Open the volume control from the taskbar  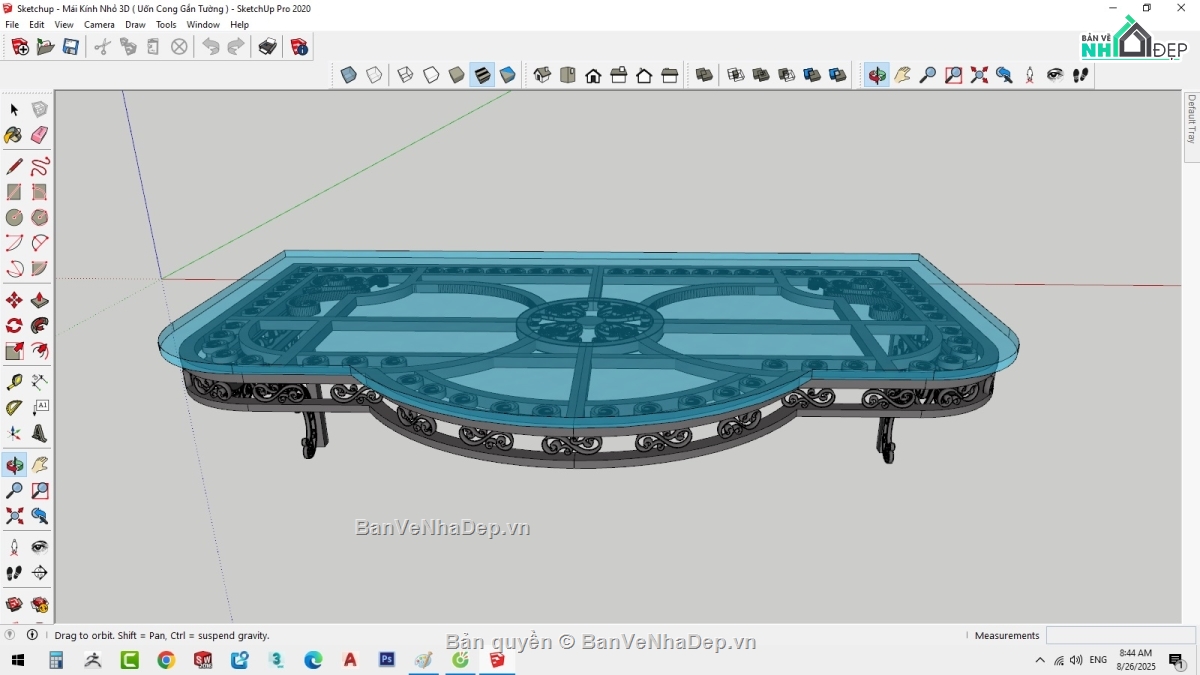point(1076,660)
